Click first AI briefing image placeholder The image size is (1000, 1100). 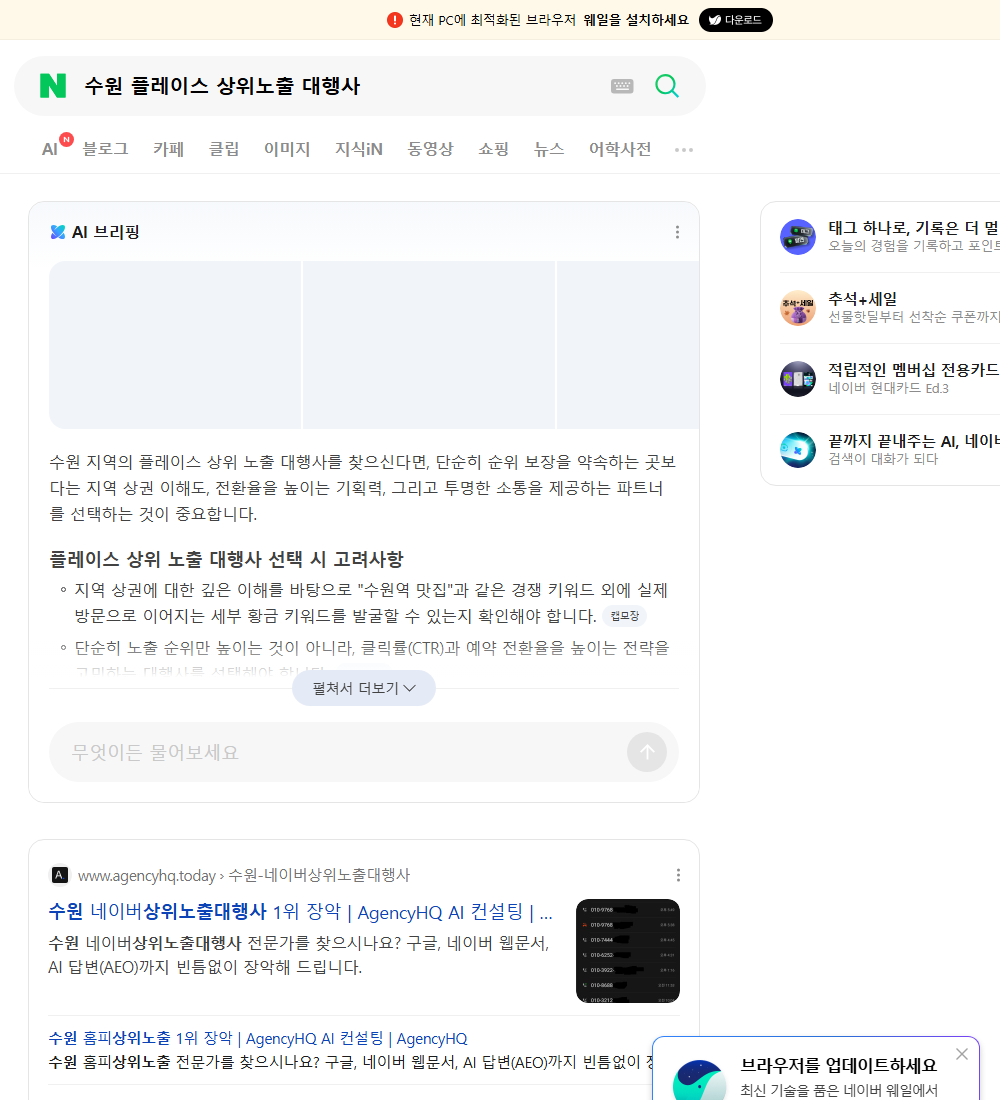(x=175, y=344)
